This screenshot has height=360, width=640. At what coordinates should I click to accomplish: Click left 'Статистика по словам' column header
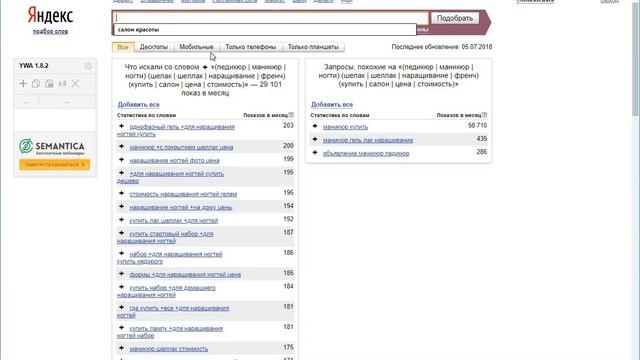[x=147, y=116]
